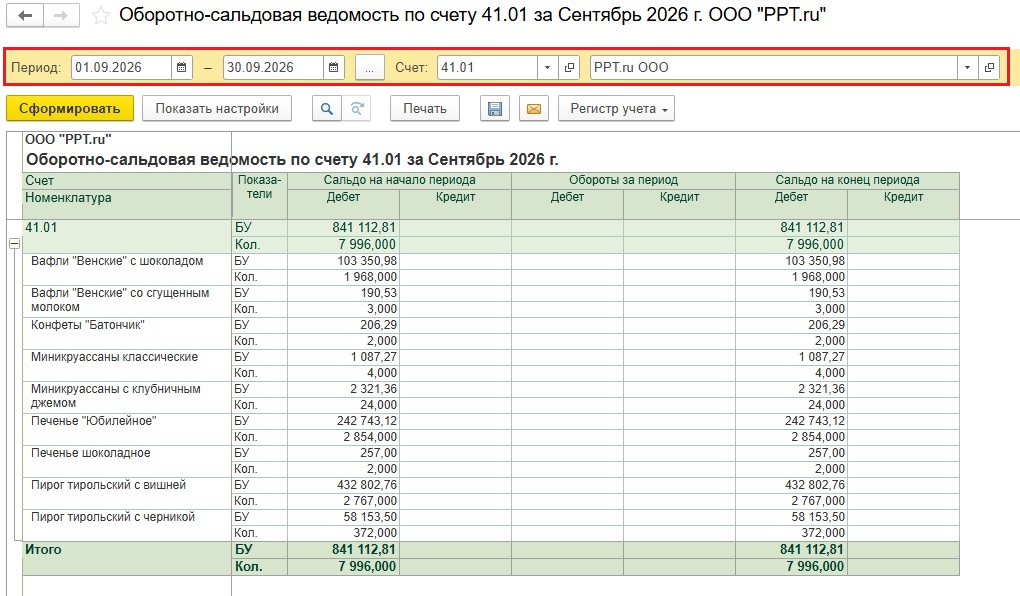Click the Счет field containing 41.01
This screenshot has width=1020, height=596.
(x=487, y=67)
